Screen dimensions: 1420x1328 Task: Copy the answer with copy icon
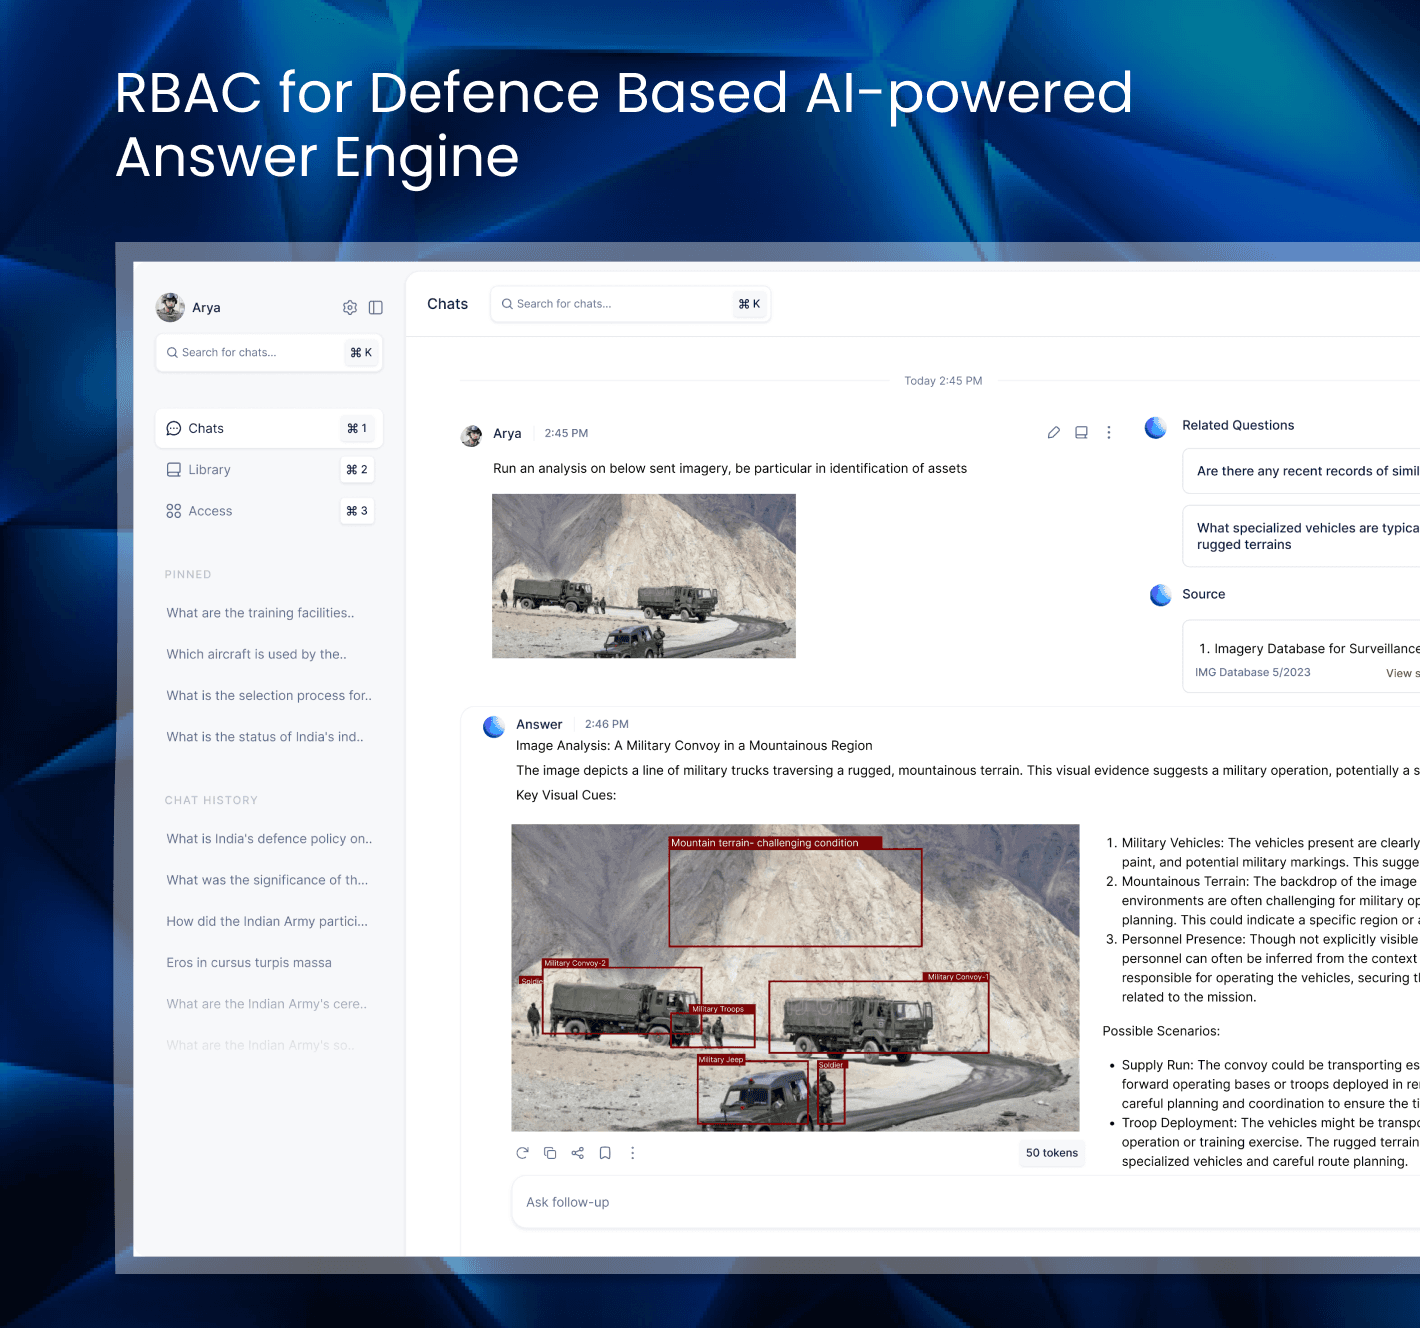pos(550,1153)
